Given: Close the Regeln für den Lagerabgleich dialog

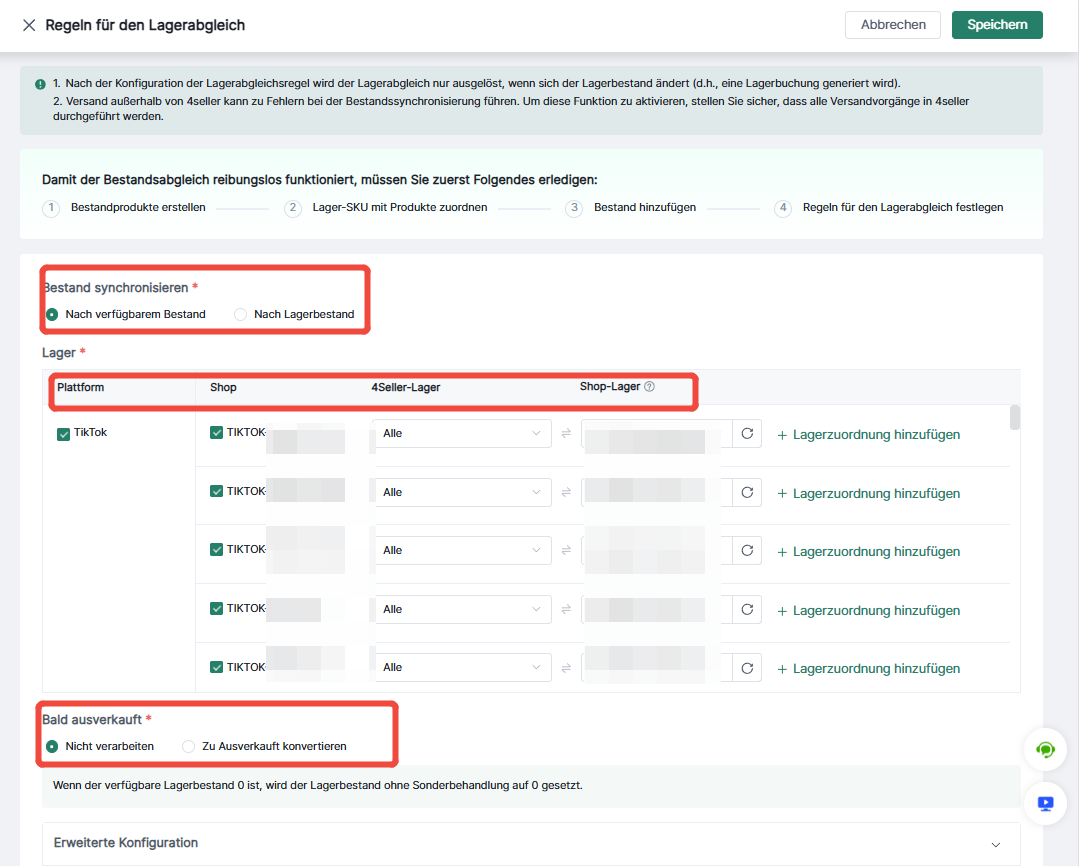Looking at the screenshot, I should pos(29,25).
